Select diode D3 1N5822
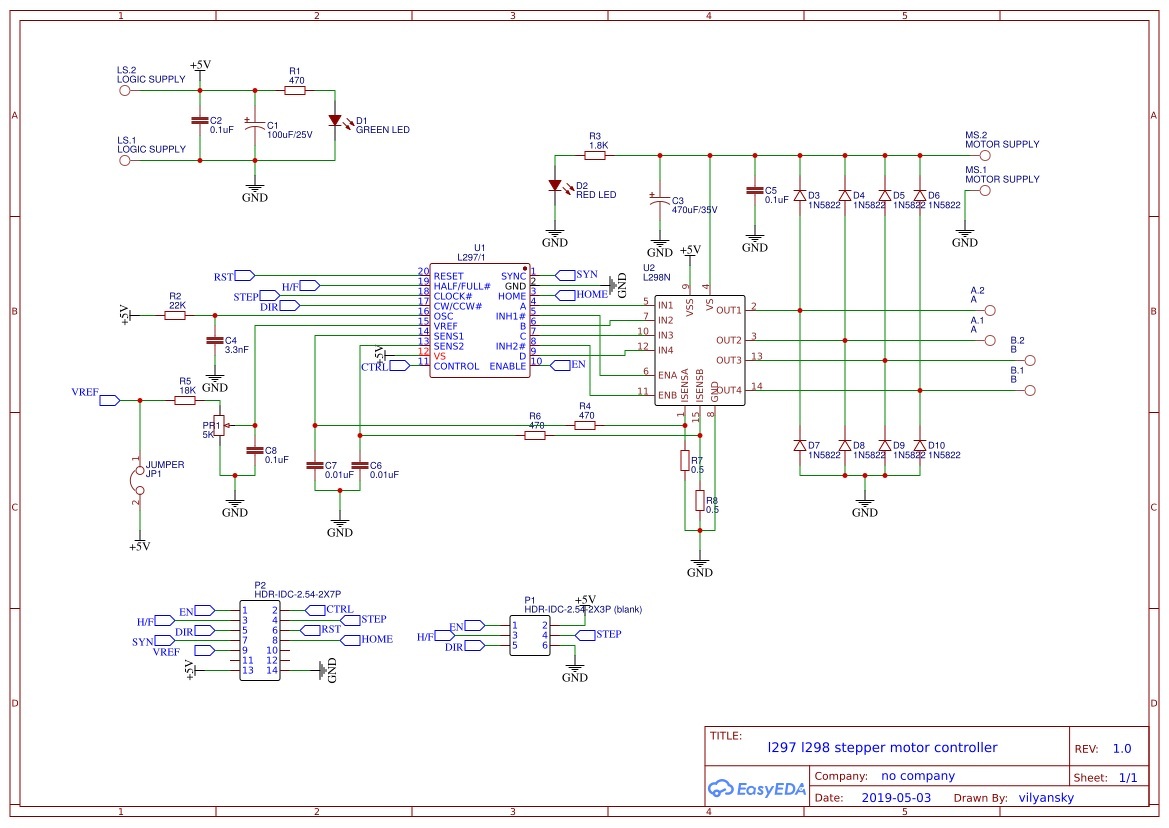1169x828 pixels. [x=800, y=195]
